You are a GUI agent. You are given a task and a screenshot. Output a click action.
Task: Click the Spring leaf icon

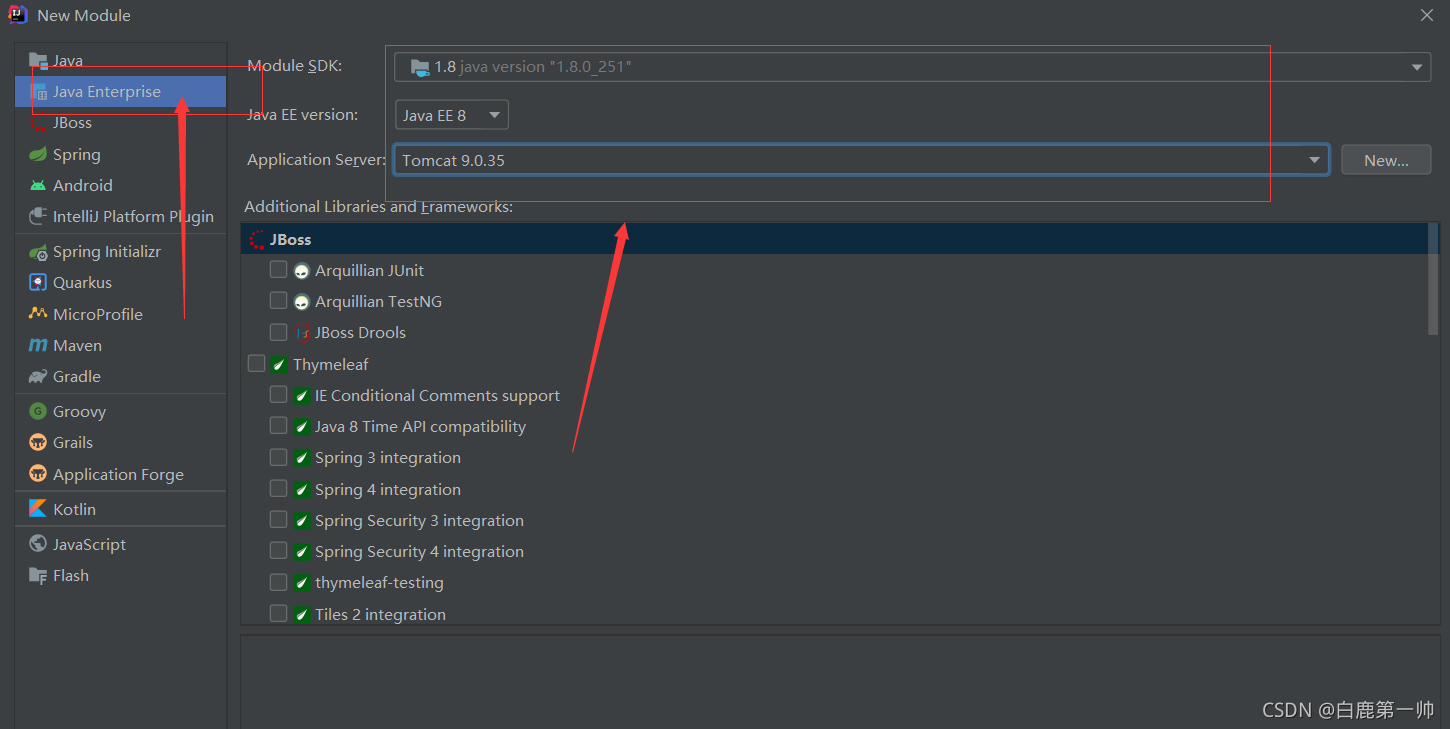click(x=38, y=154)
